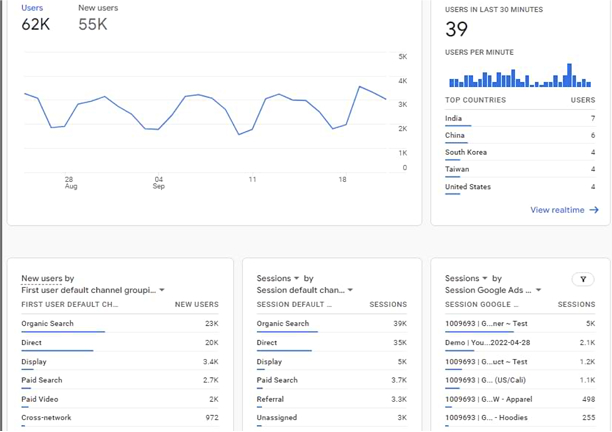The width and height of the screenshot is (612, 432).
Task: Select Paid Video row in New users card
Action: pos(42,398)
